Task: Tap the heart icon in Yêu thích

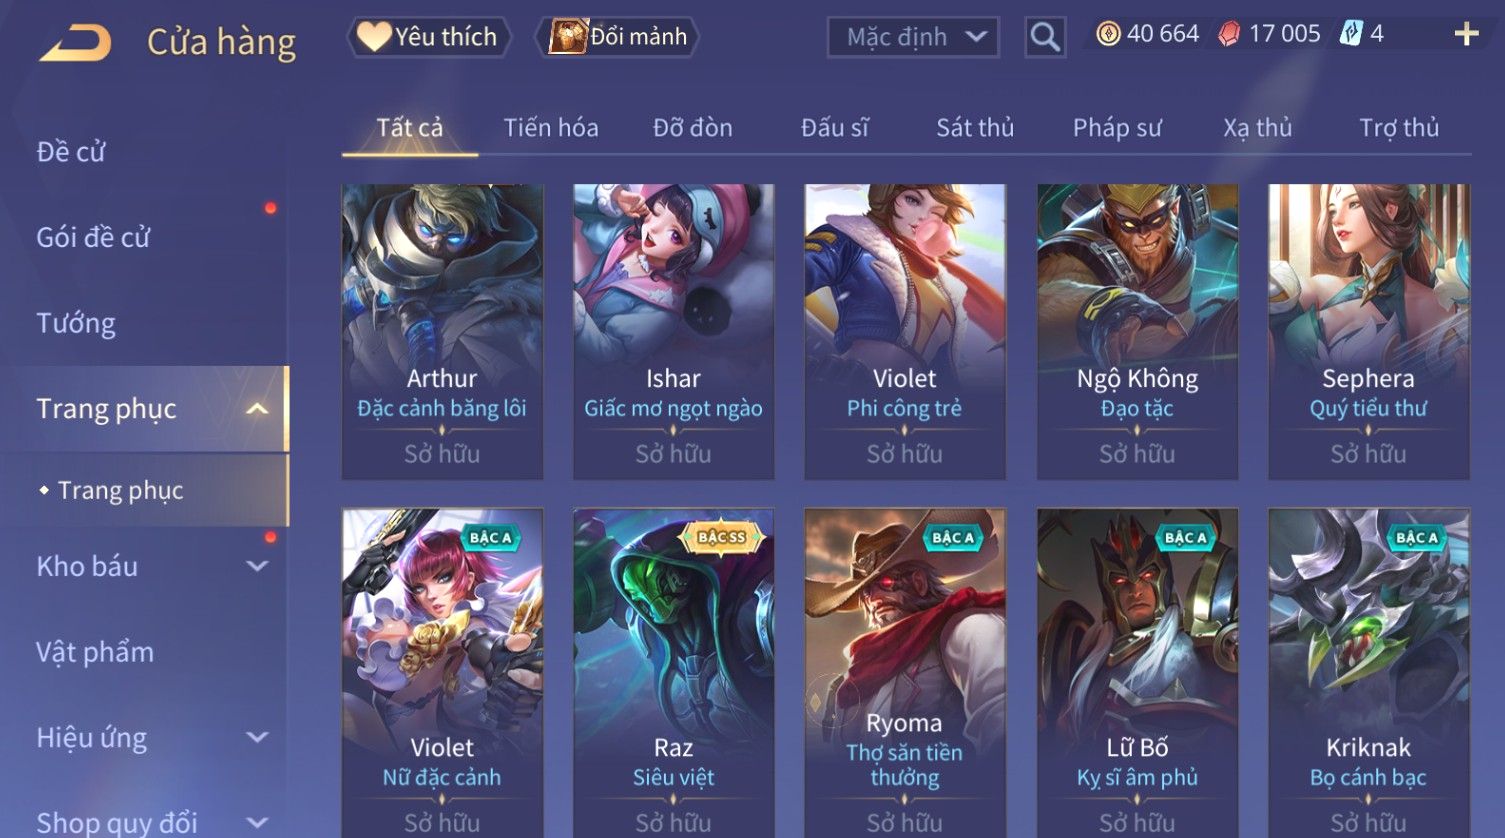Action: click(x=374, y=37)
